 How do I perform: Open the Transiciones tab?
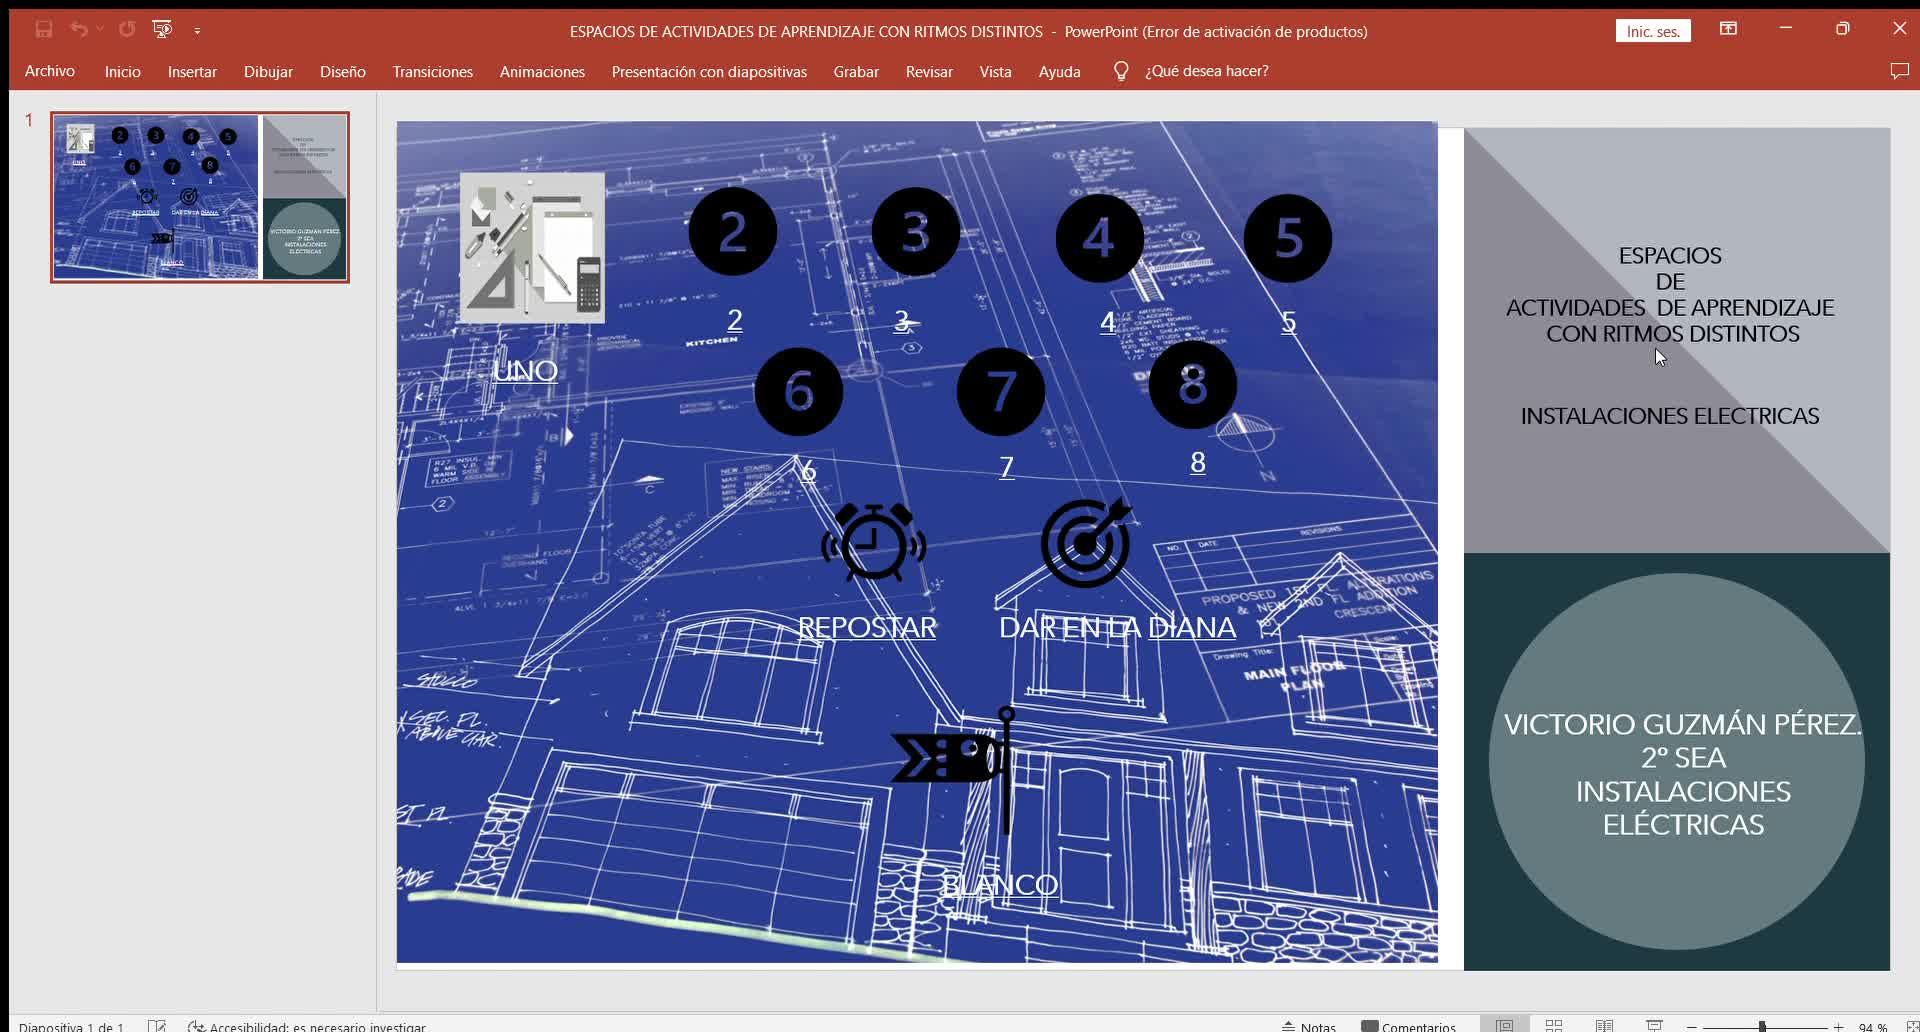tap(433, 71)
